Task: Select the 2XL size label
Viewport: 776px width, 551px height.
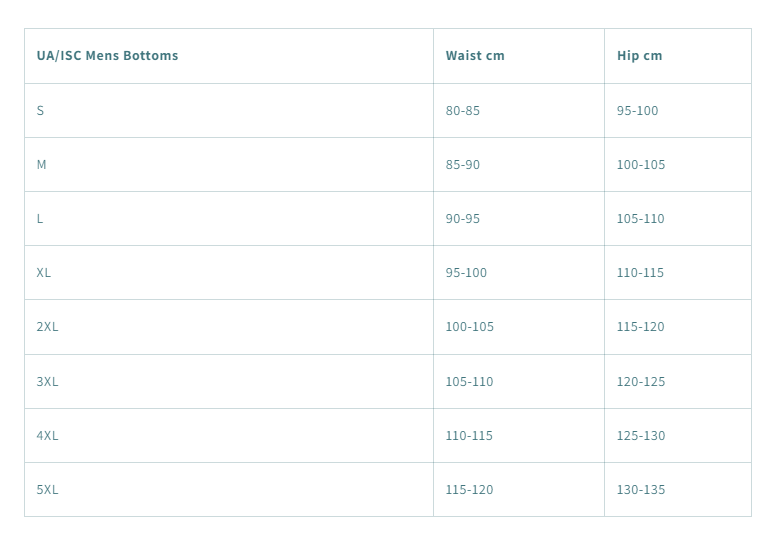Action: [47, 326]
